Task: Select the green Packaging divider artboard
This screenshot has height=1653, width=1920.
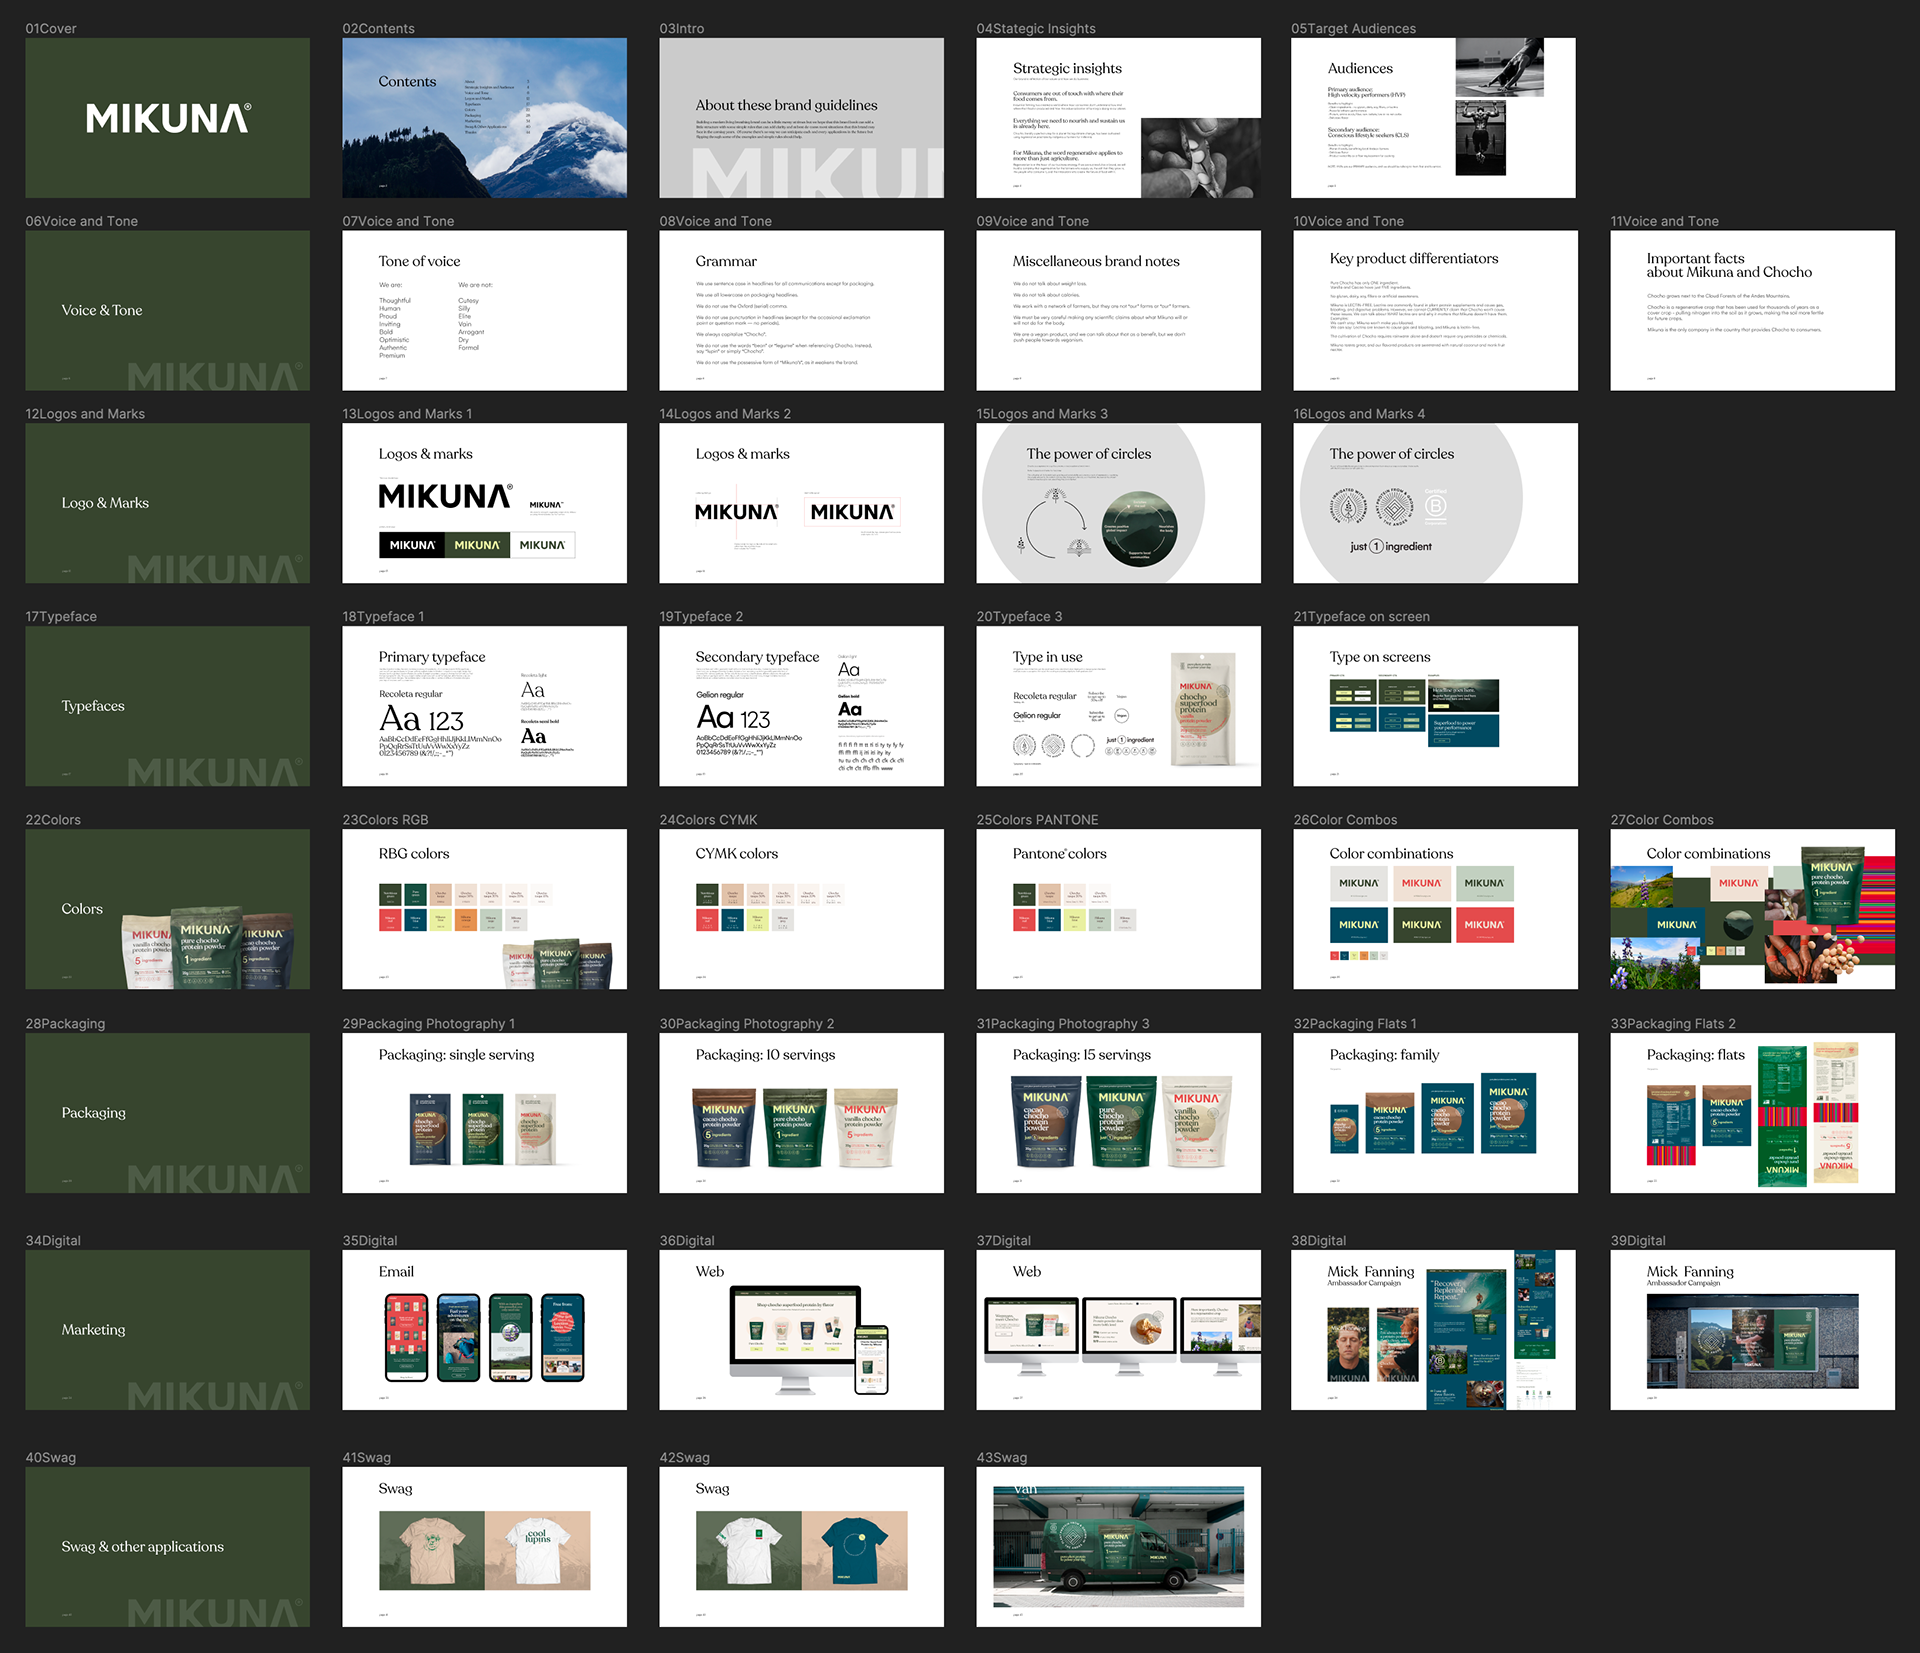Action: (x=167, y=1113)
